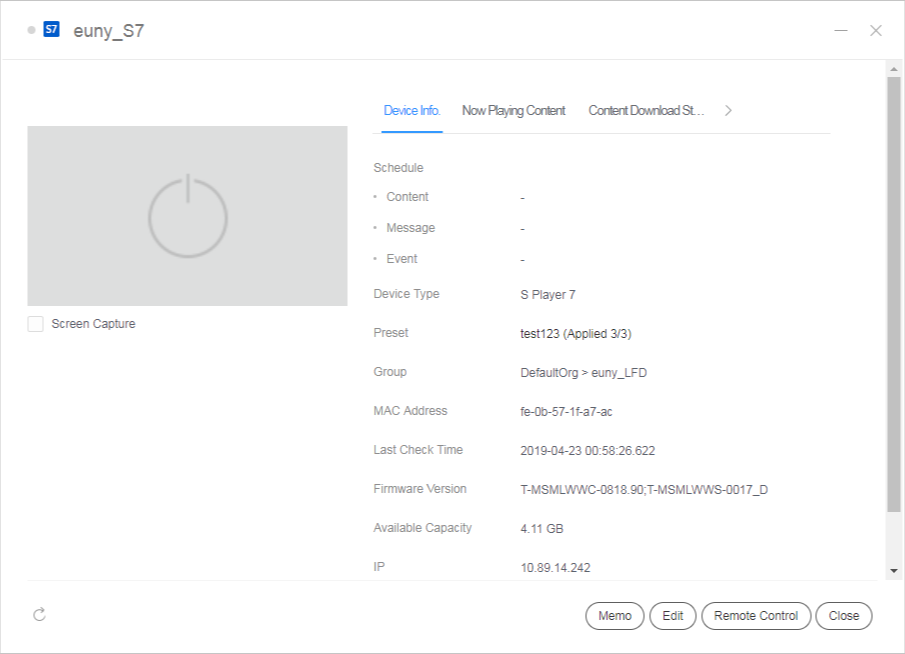Click the scrollbar down arrow
This screenshot has width=905, height=654.
(894, 570)
